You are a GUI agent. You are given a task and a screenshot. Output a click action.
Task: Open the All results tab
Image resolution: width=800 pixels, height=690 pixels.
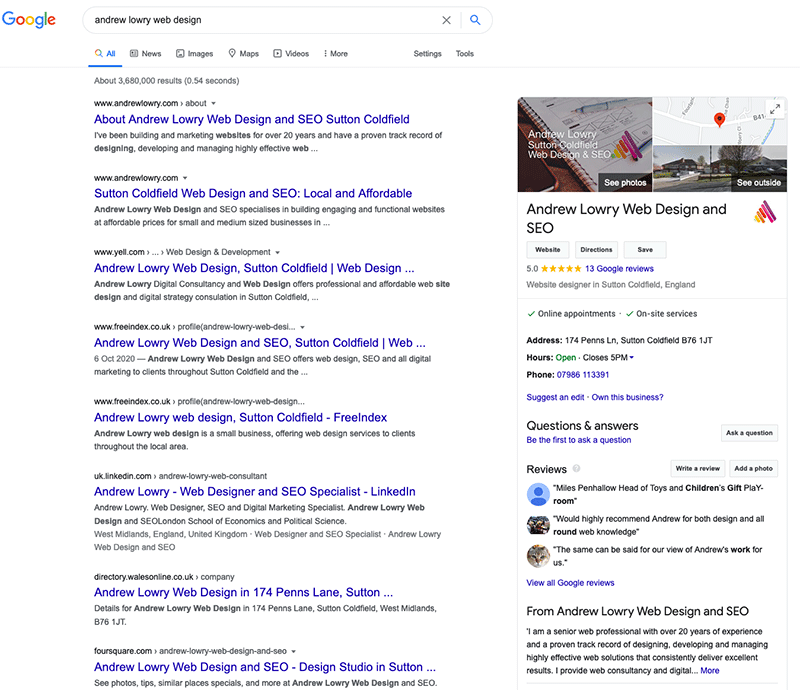click(x=105, y=54)
